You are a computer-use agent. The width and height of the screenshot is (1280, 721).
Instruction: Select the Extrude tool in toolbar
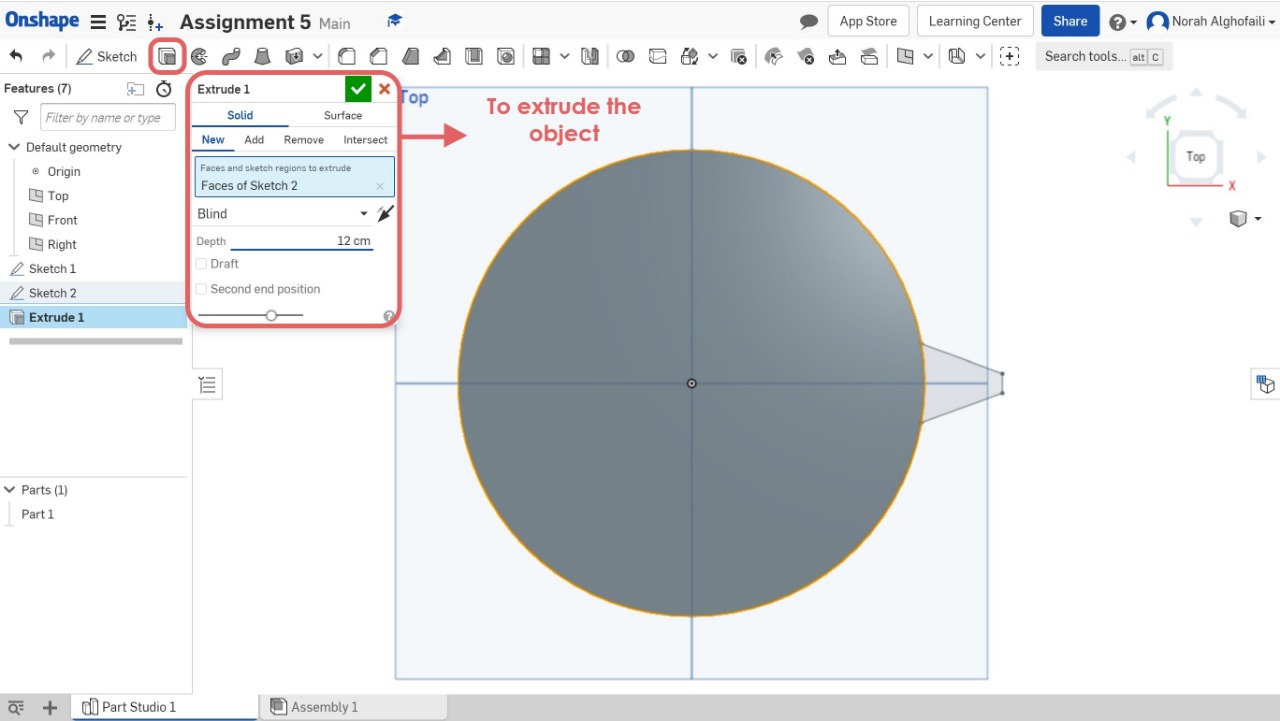point(168,56)
